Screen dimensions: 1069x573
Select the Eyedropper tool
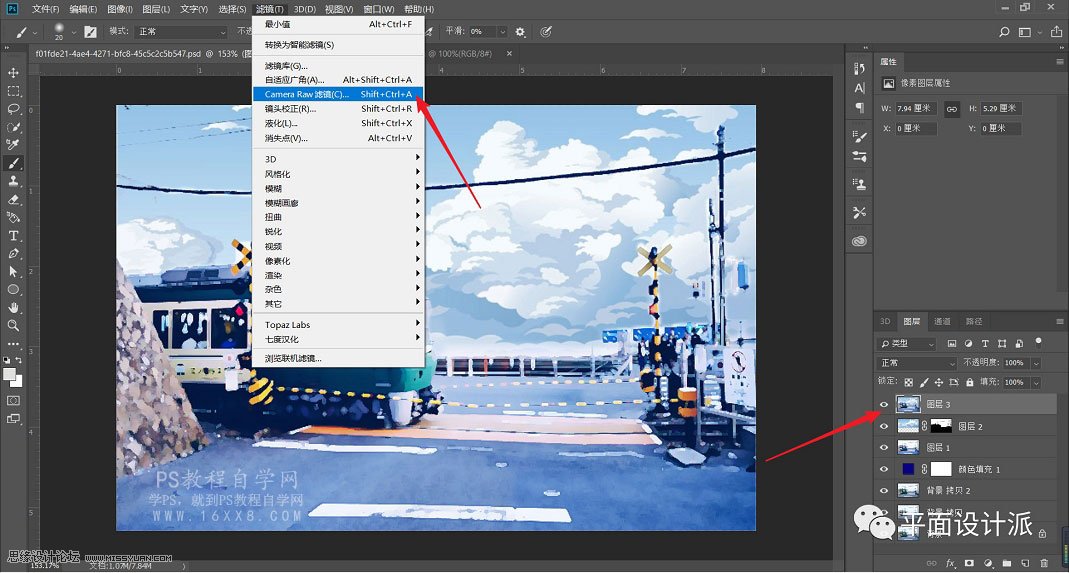click(13, 145)
